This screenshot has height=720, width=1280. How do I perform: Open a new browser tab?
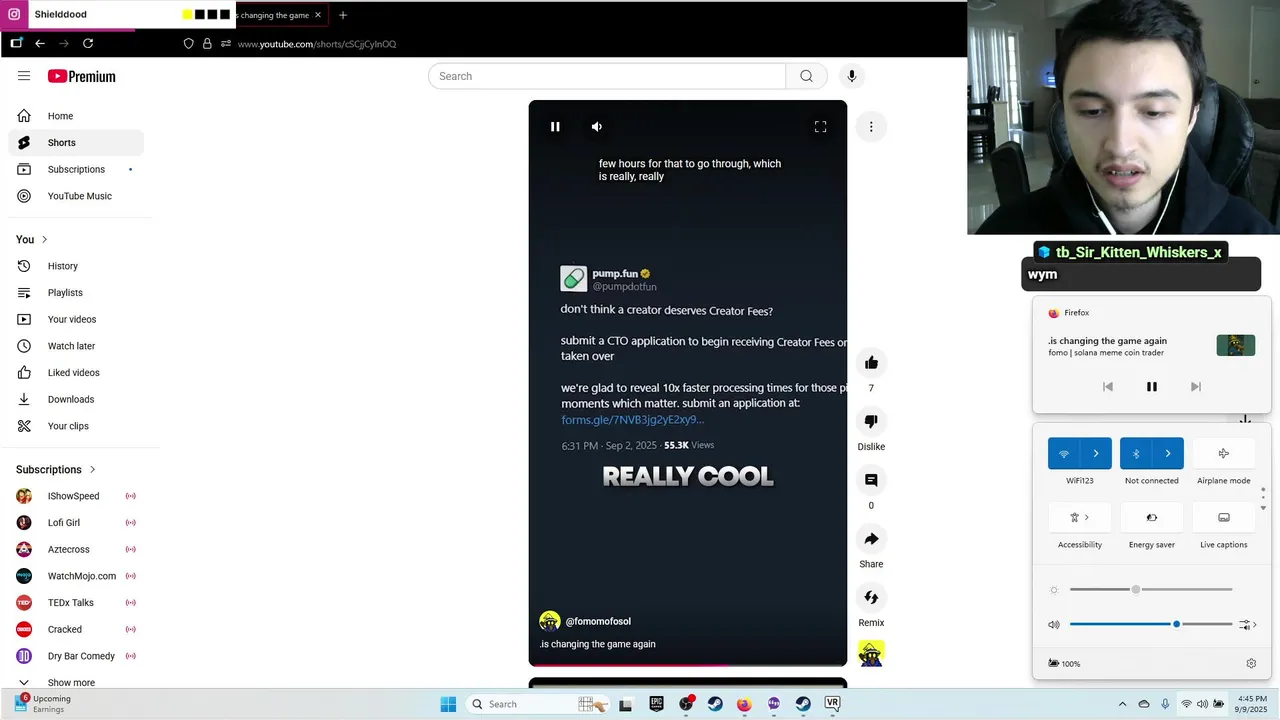(x=343, y=15)
